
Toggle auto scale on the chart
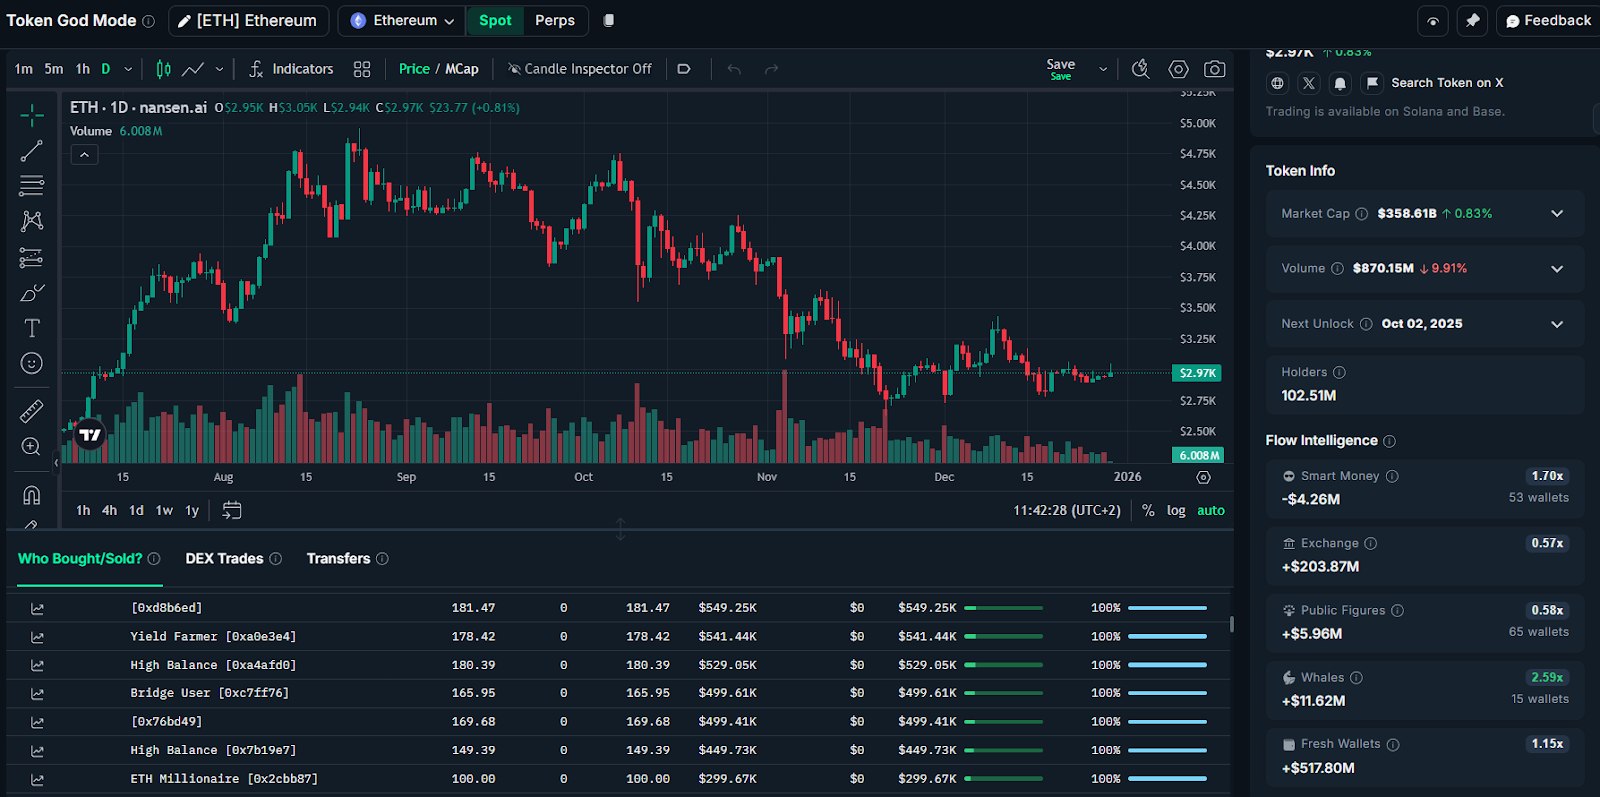point(1211,510)
